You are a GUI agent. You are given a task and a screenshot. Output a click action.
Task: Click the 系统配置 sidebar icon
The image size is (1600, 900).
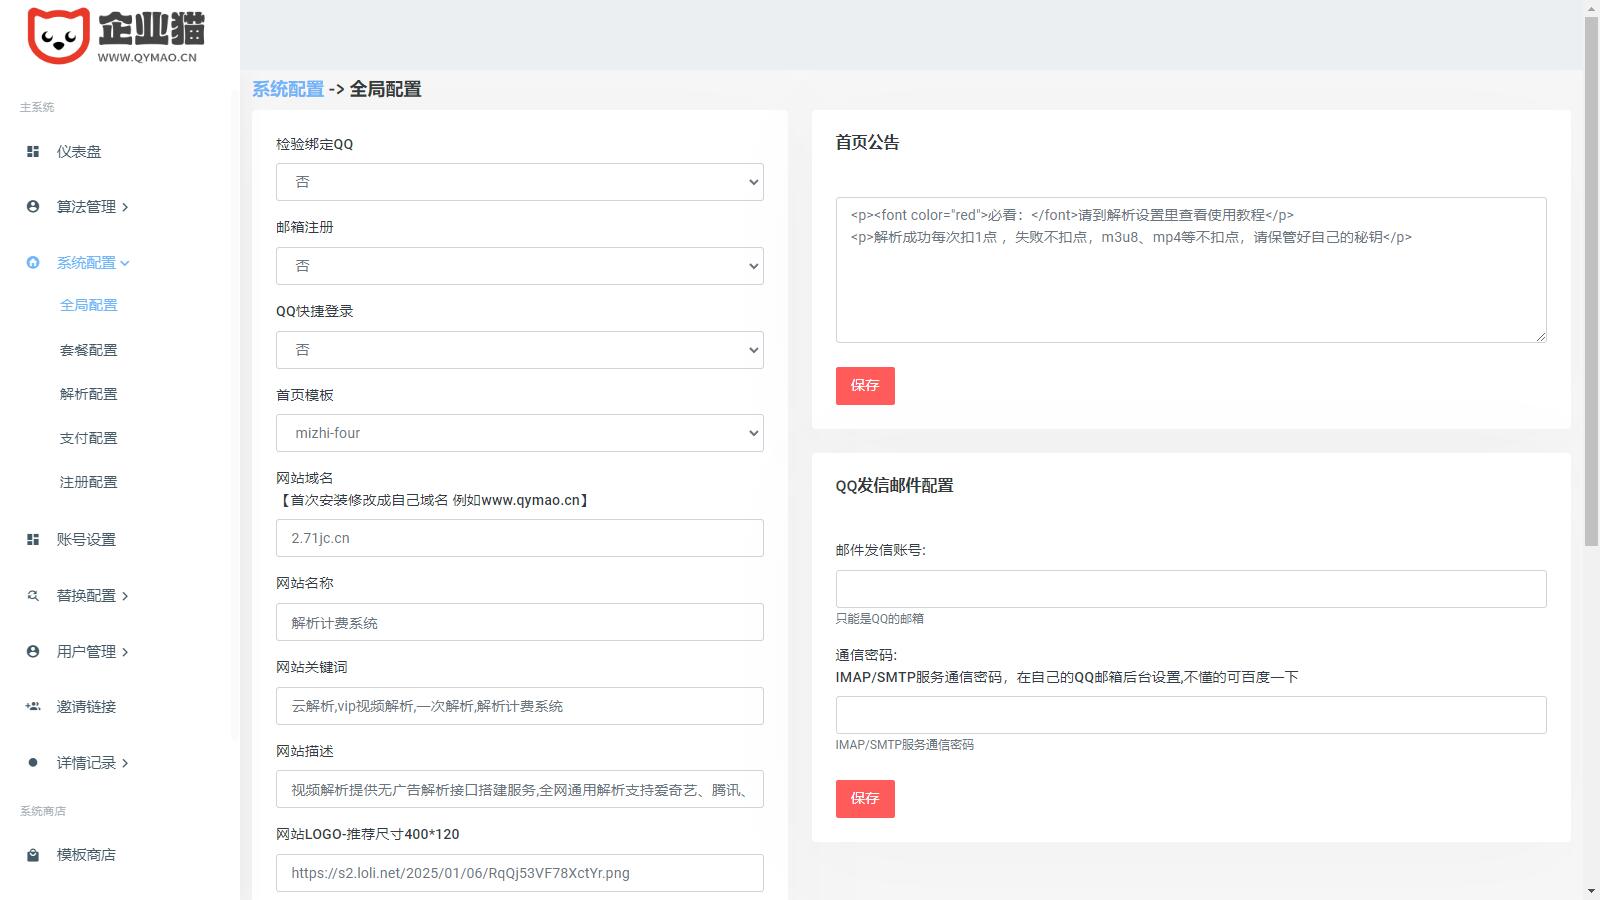[x=33, y=263]
